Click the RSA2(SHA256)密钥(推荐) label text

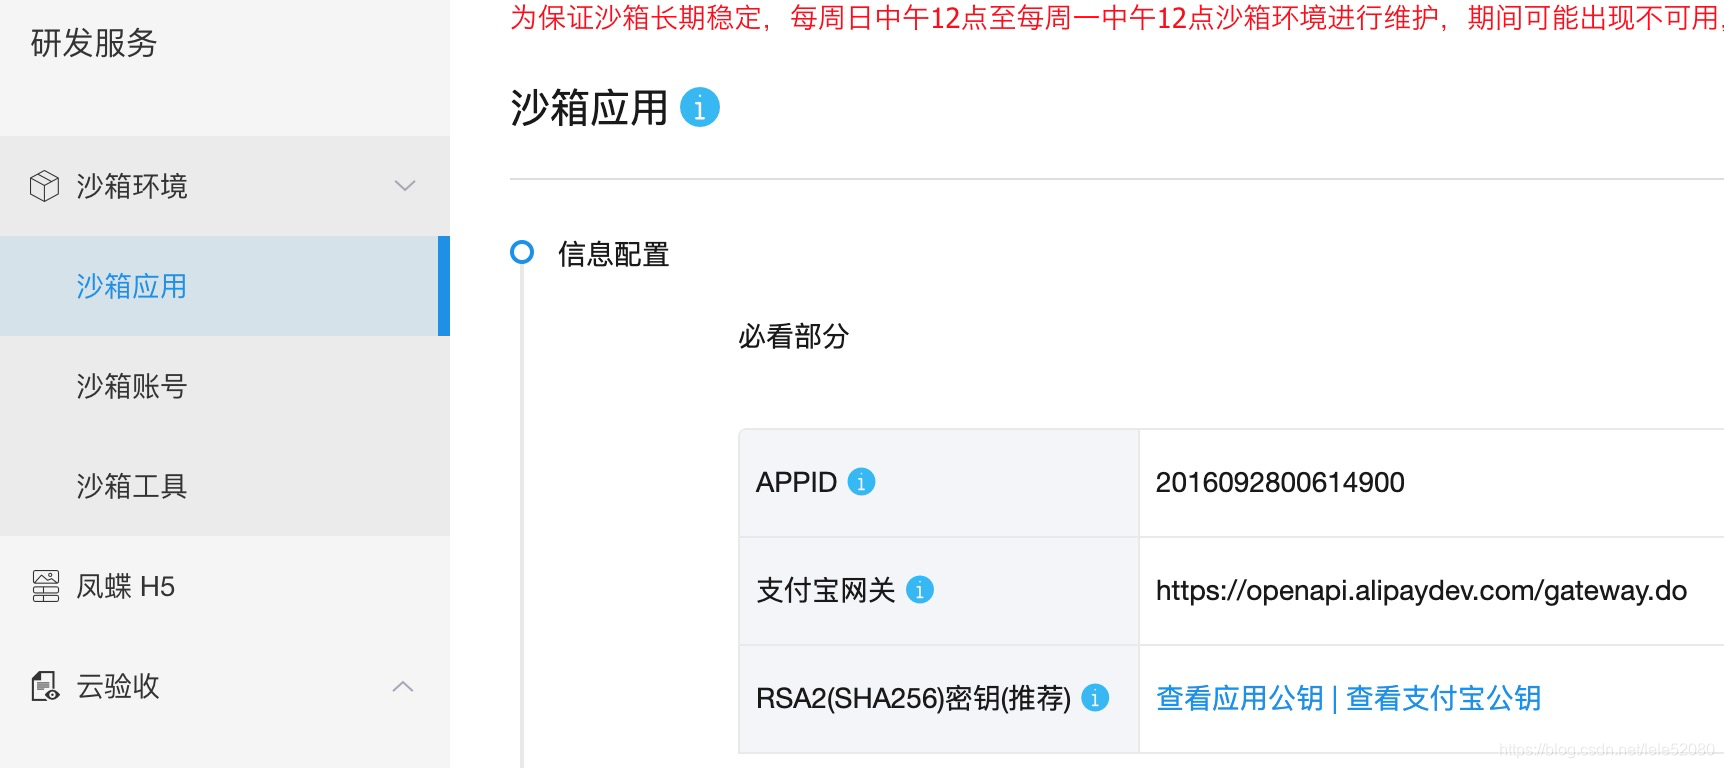tap(914, 698)
